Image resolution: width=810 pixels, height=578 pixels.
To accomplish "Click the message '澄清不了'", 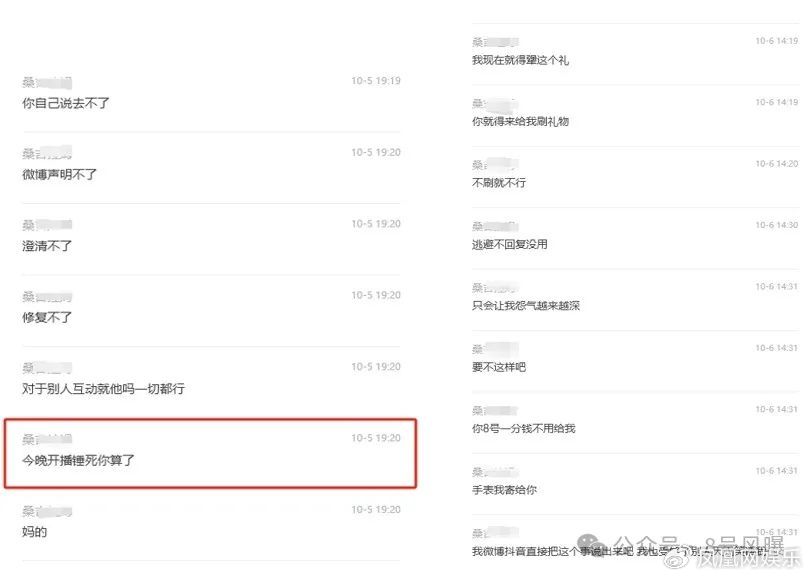I will click(x=47, y=246).
